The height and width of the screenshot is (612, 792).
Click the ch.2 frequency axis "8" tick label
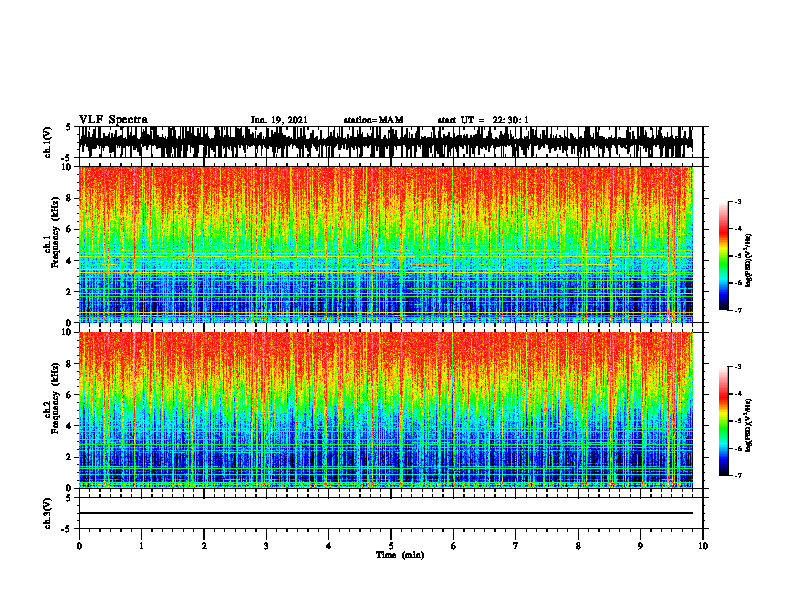tap(70, 364)
